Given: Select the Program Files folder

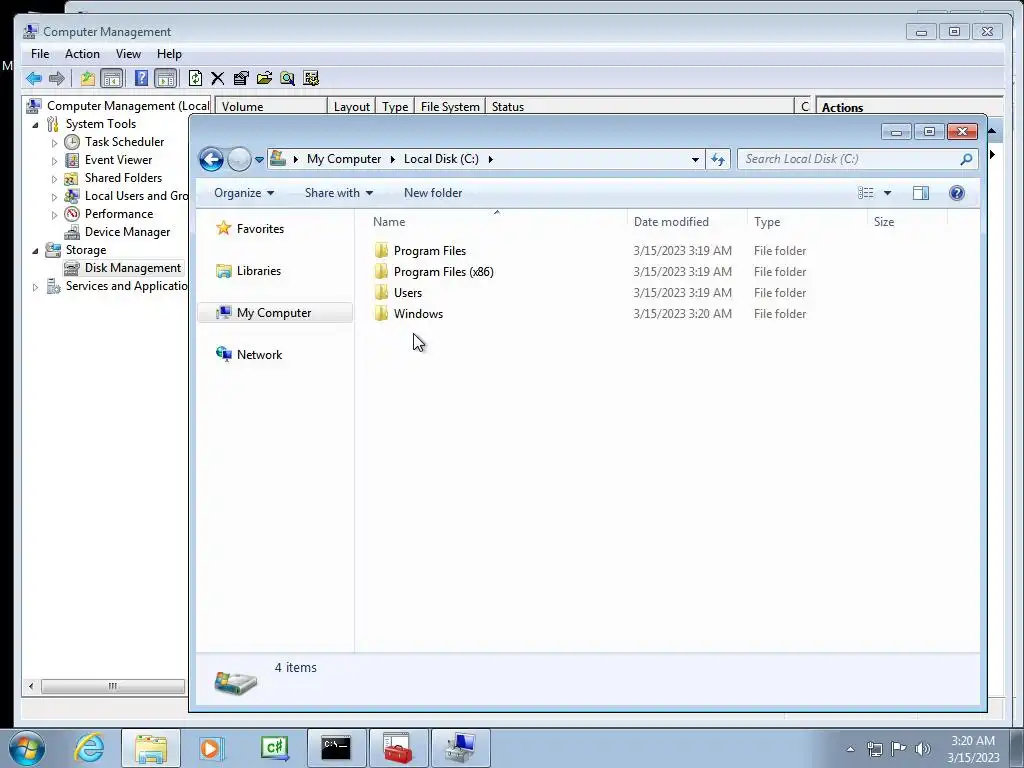Looking at the screenshot, I should (430, 251).
